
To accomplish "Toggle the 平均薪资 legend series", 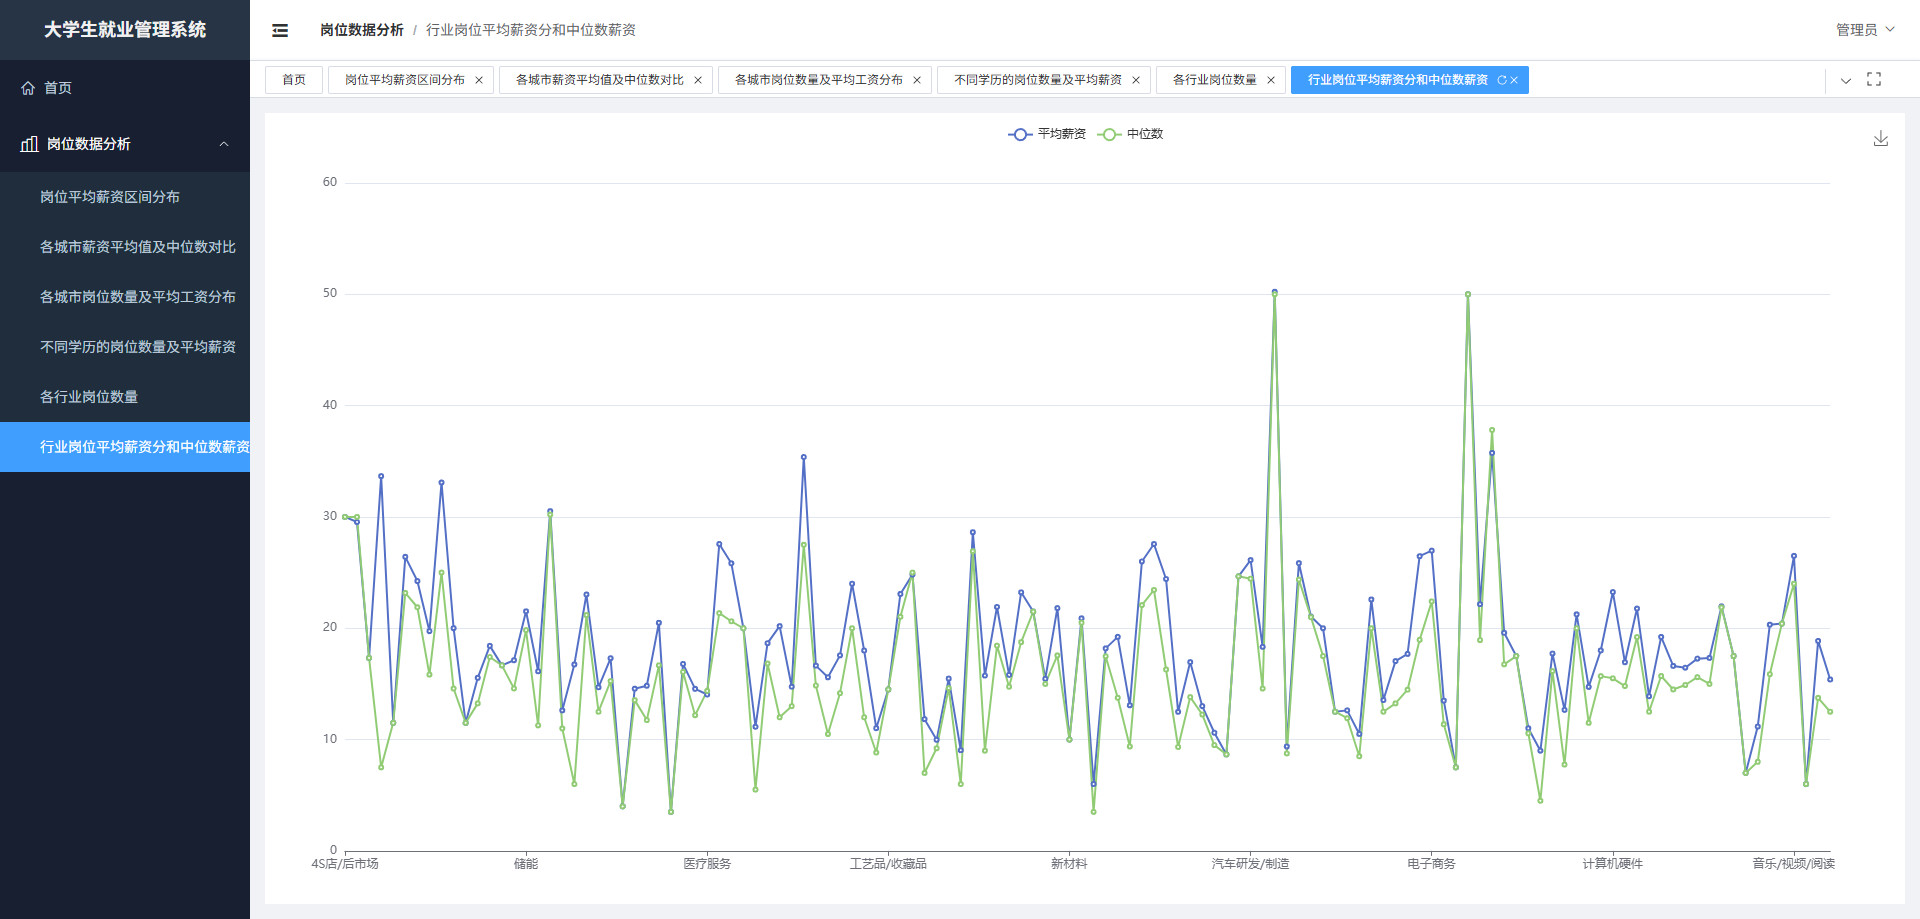I will pos(1047,134).
